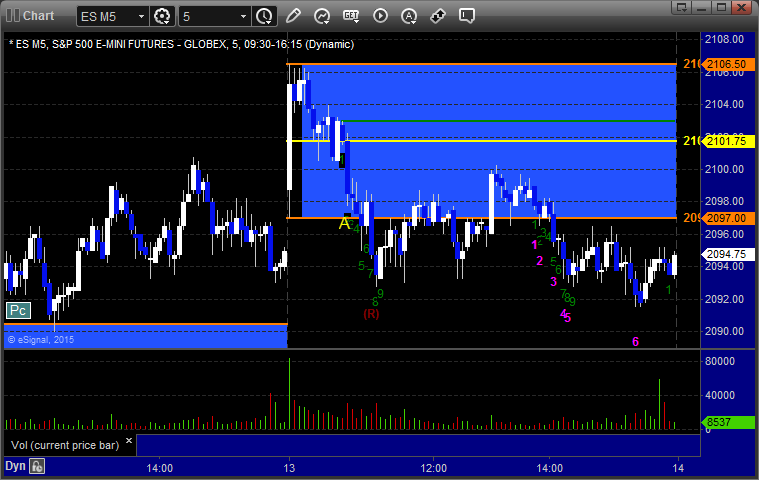Click the symbol link arrows icon
Screen dimensions: 759x480
438,16
